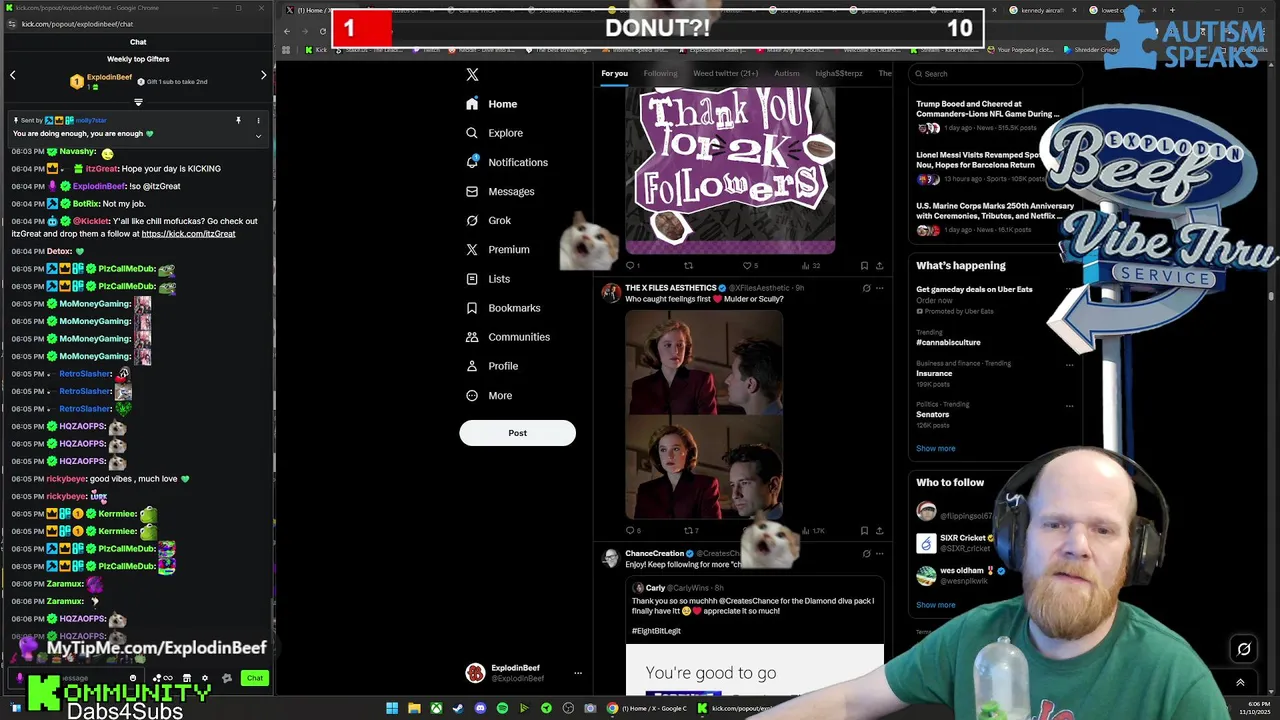Open Uber Eats gameday deals promo
1280x720 pixels.
coord(974,289)
